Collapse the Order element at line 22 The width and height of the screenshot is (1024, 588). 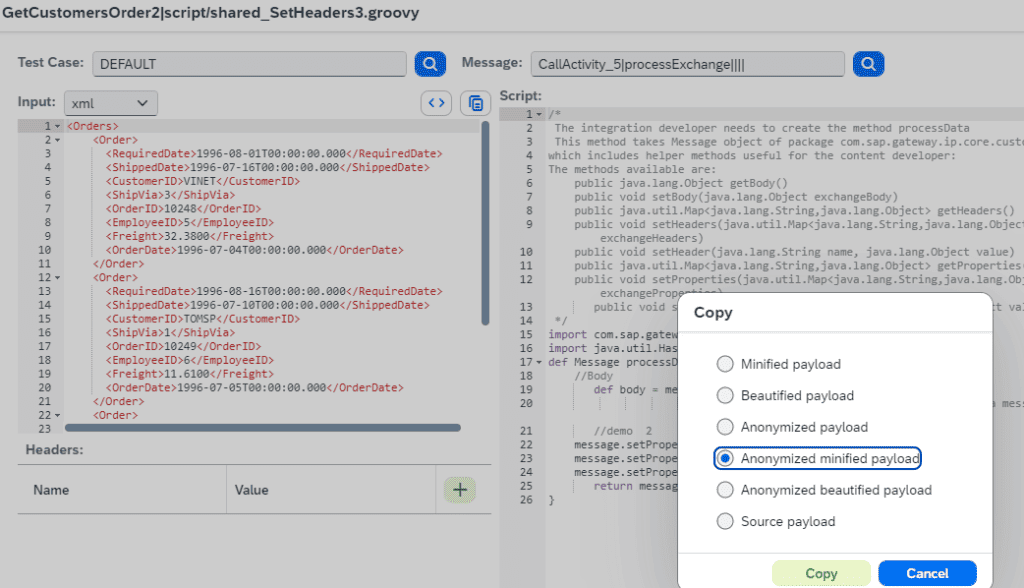click(57, 416)
